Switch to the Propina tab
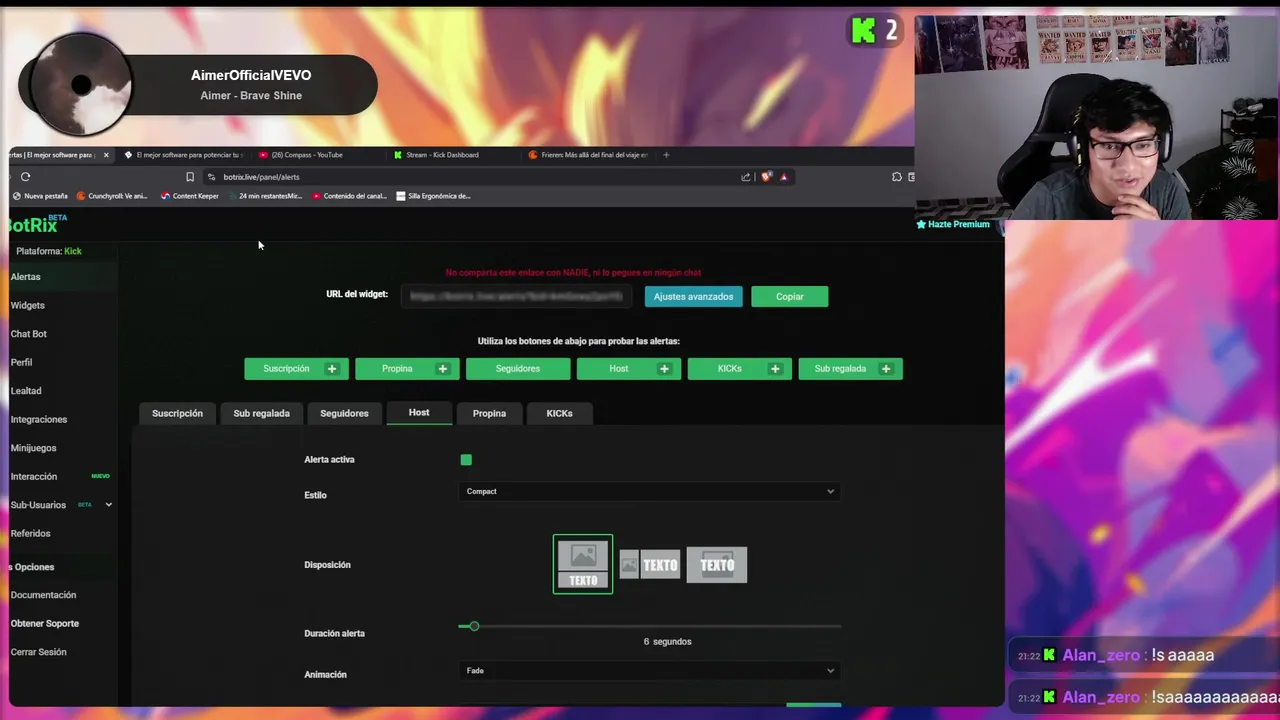The image size is (1280, 720). click(x=489, y=413)
